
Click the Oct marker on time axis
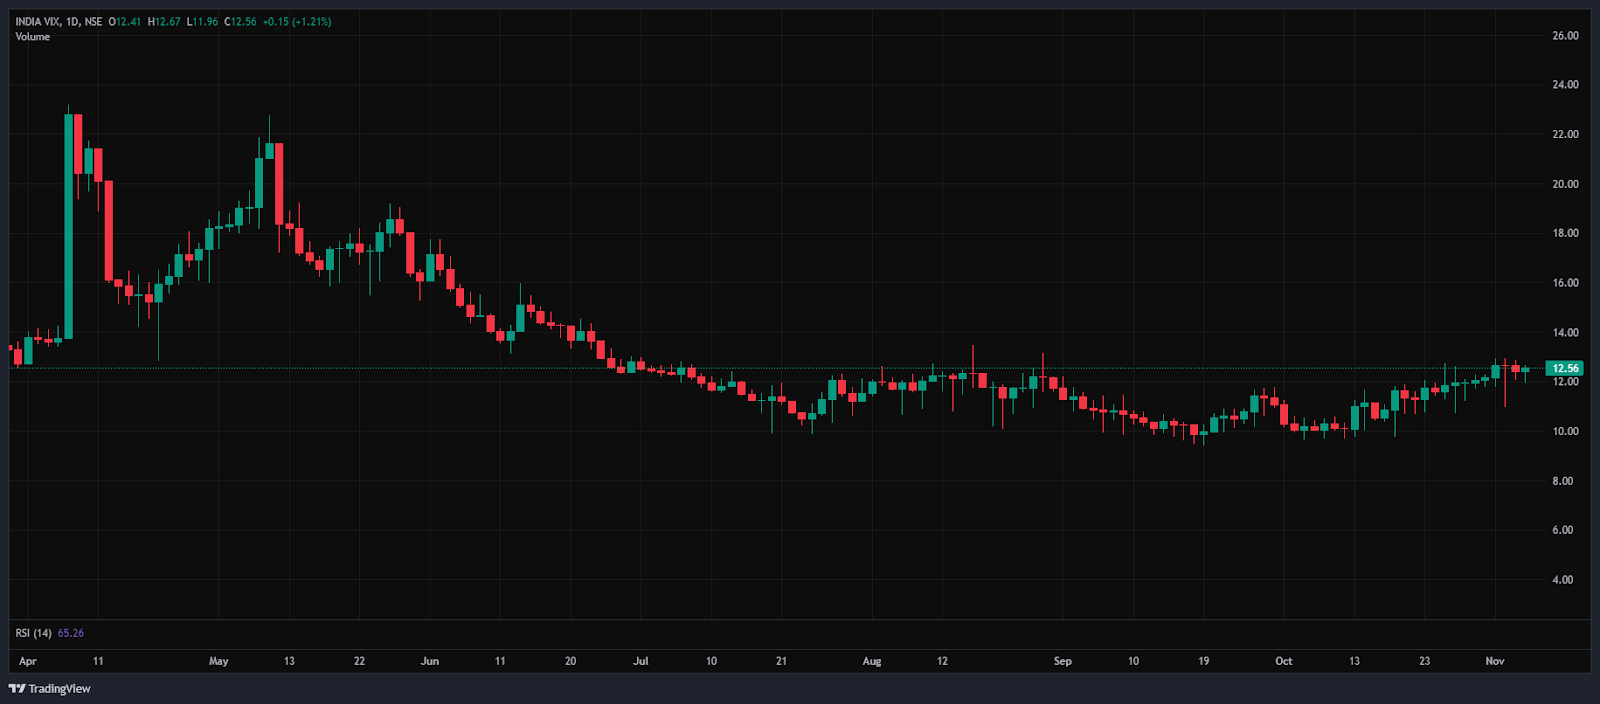point(1284,661)
